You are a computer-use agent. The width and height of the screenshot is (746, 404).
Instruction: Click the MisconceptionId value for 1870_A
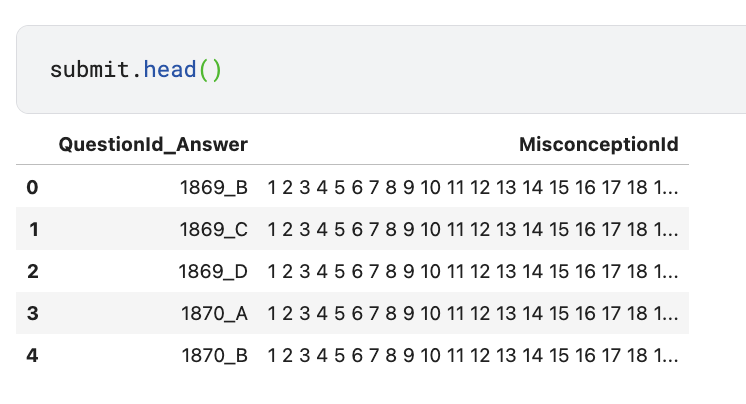point(473,313)
